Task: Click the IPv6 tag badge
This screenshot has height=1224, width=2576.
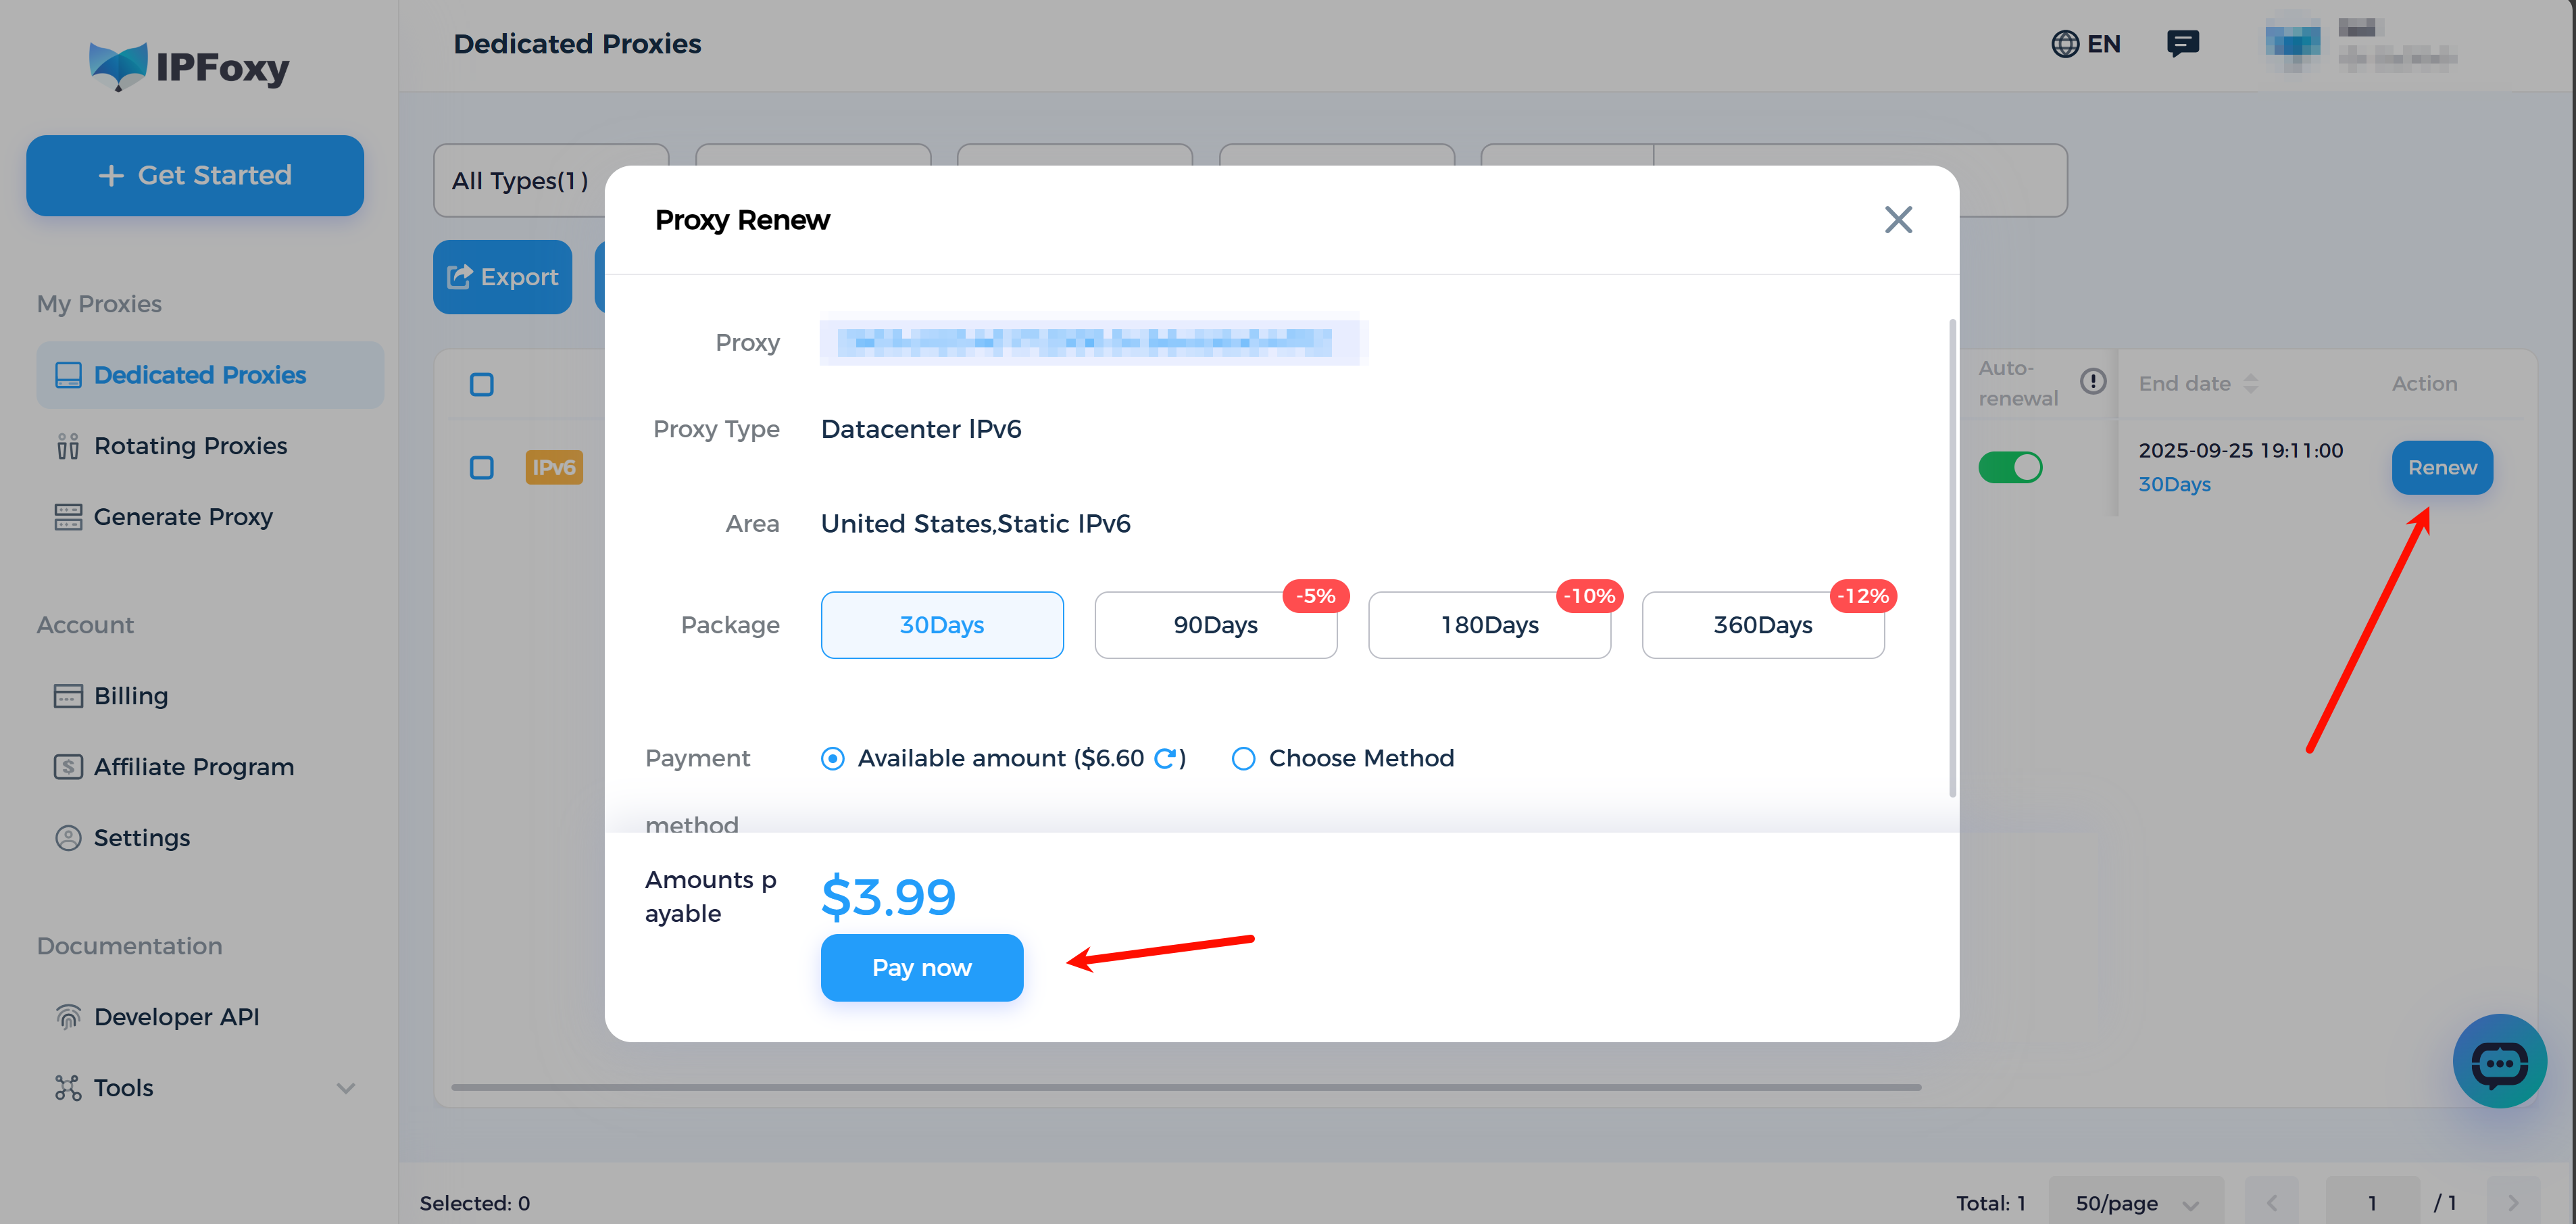Action: click(554, 467)
